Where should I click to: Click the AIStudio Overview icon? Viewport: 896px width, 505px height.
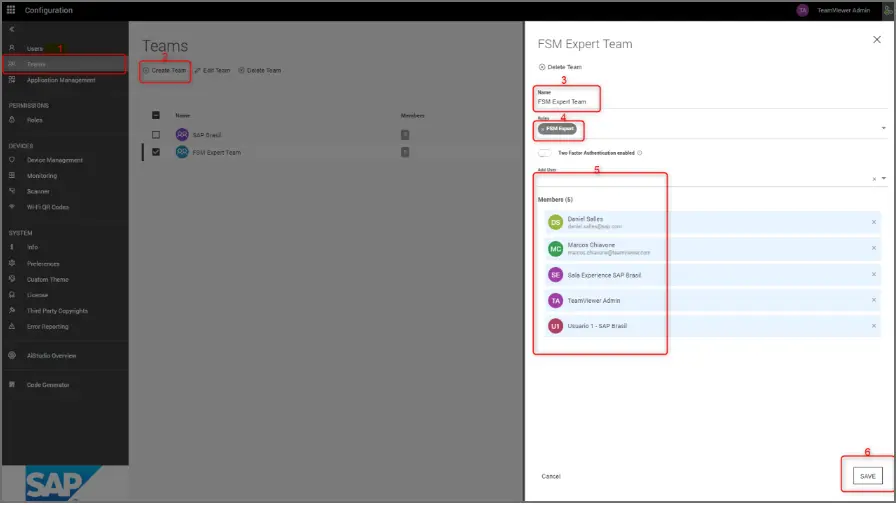(11, 355)
